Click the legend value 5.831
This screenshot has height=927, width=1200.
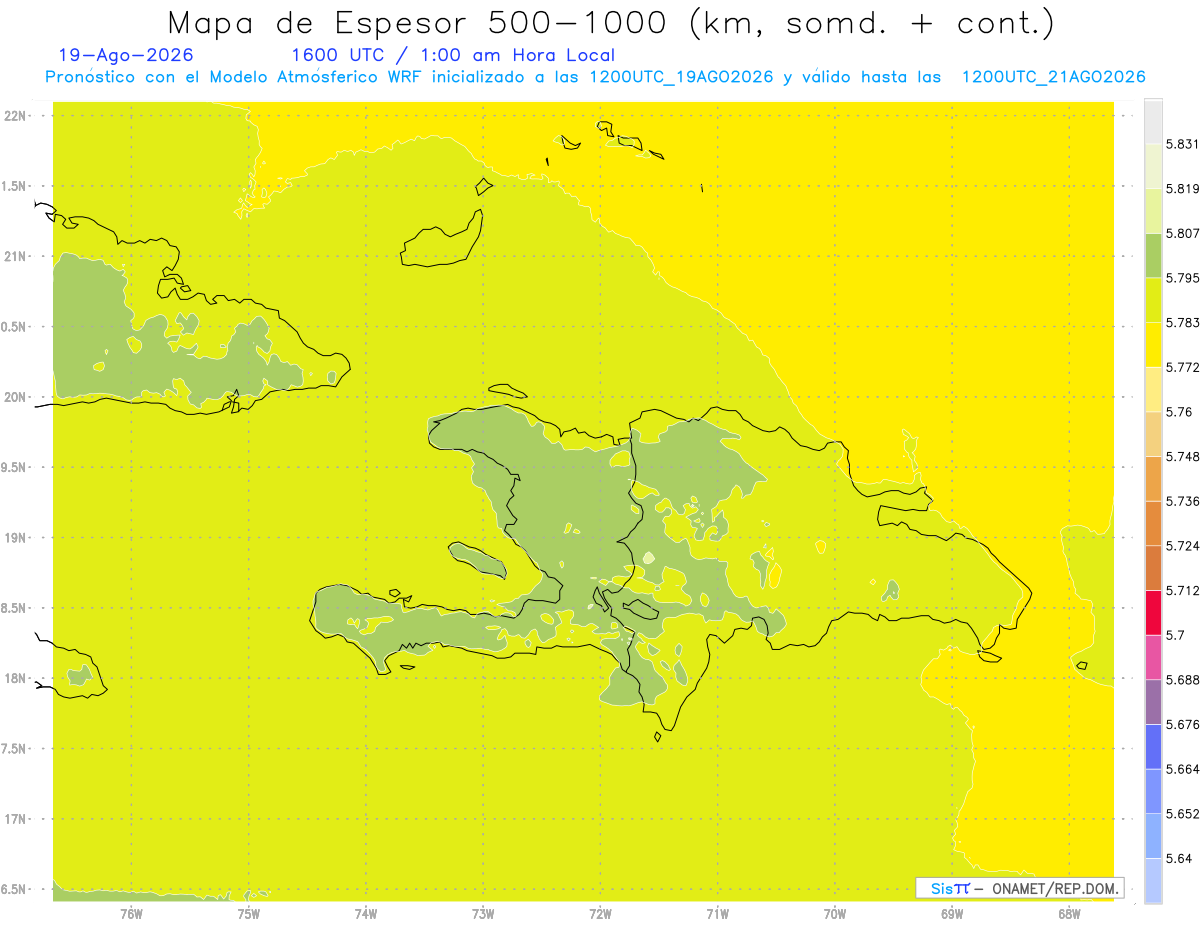tap(1183, 144)
